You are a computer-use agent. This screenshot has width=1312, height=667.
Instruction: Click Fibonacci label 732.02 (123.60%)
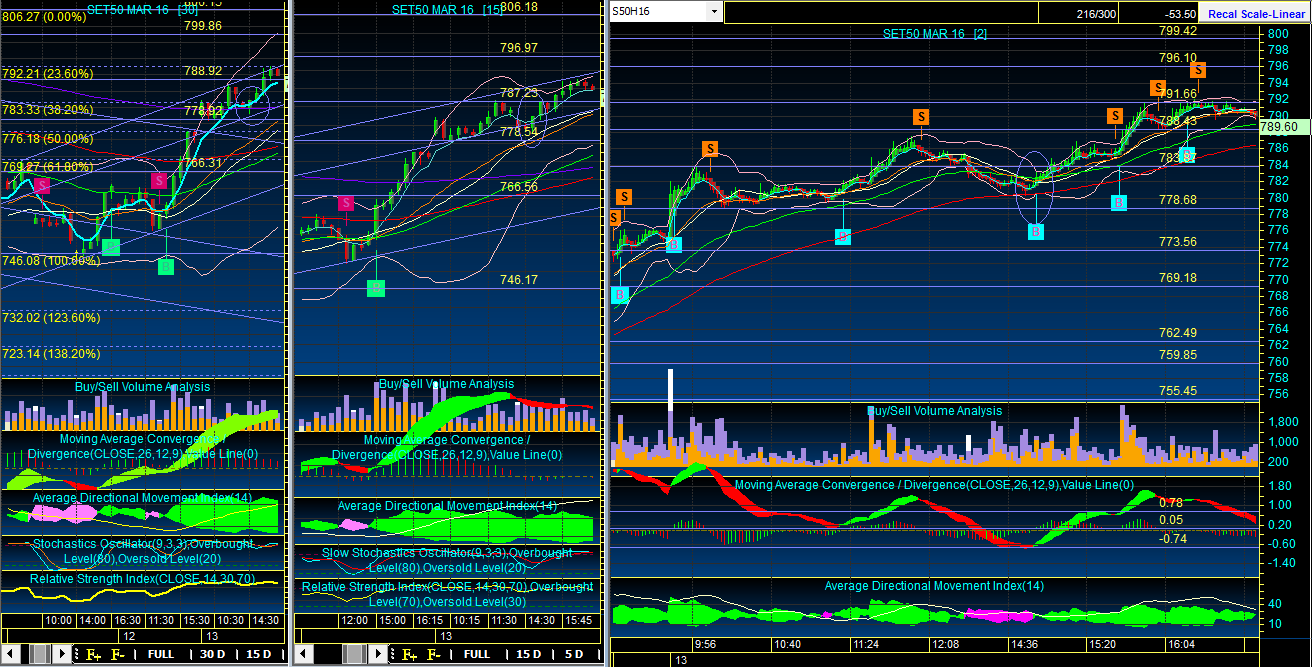click(x=51, y=318)
